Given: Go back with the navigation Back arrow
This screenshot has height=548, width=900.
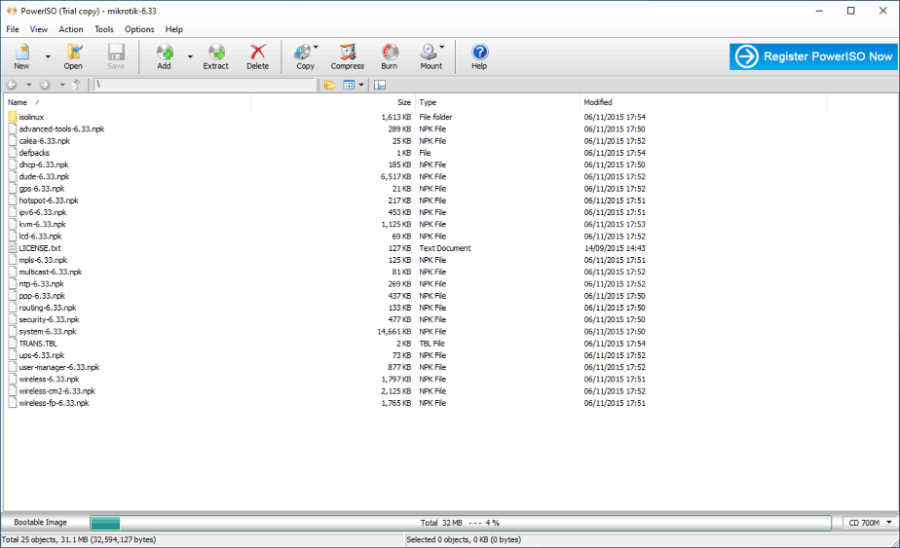Looking at the screenshot, I should [11, 85].
